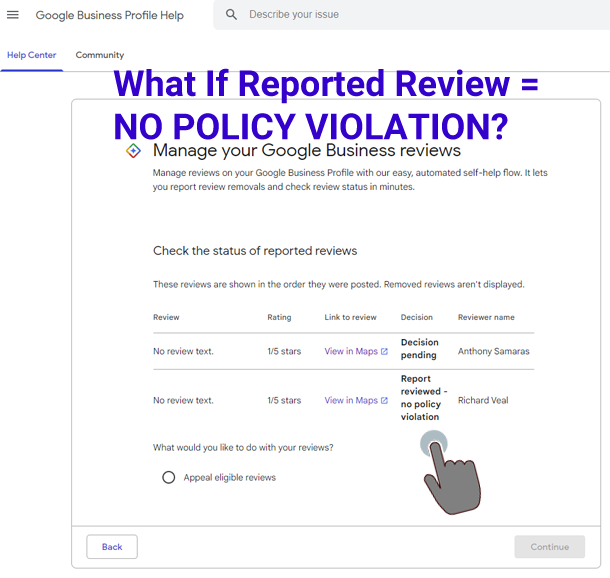Switch to the Community tab
610x578 pixels.
coord(100,55)
